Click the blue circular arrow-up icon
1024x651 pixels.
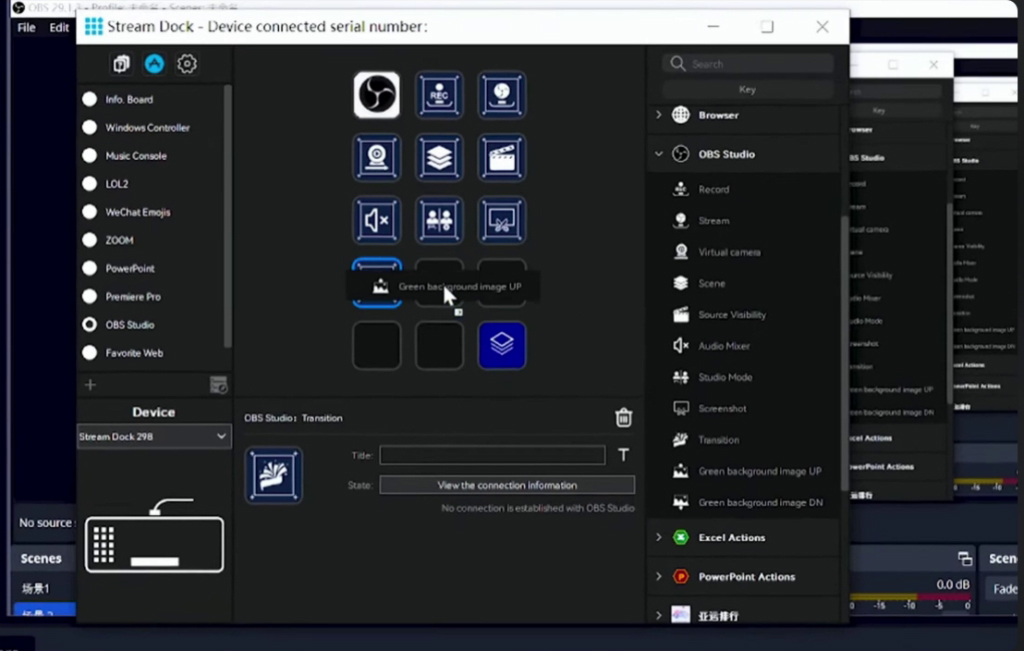[x=154, y=63]
